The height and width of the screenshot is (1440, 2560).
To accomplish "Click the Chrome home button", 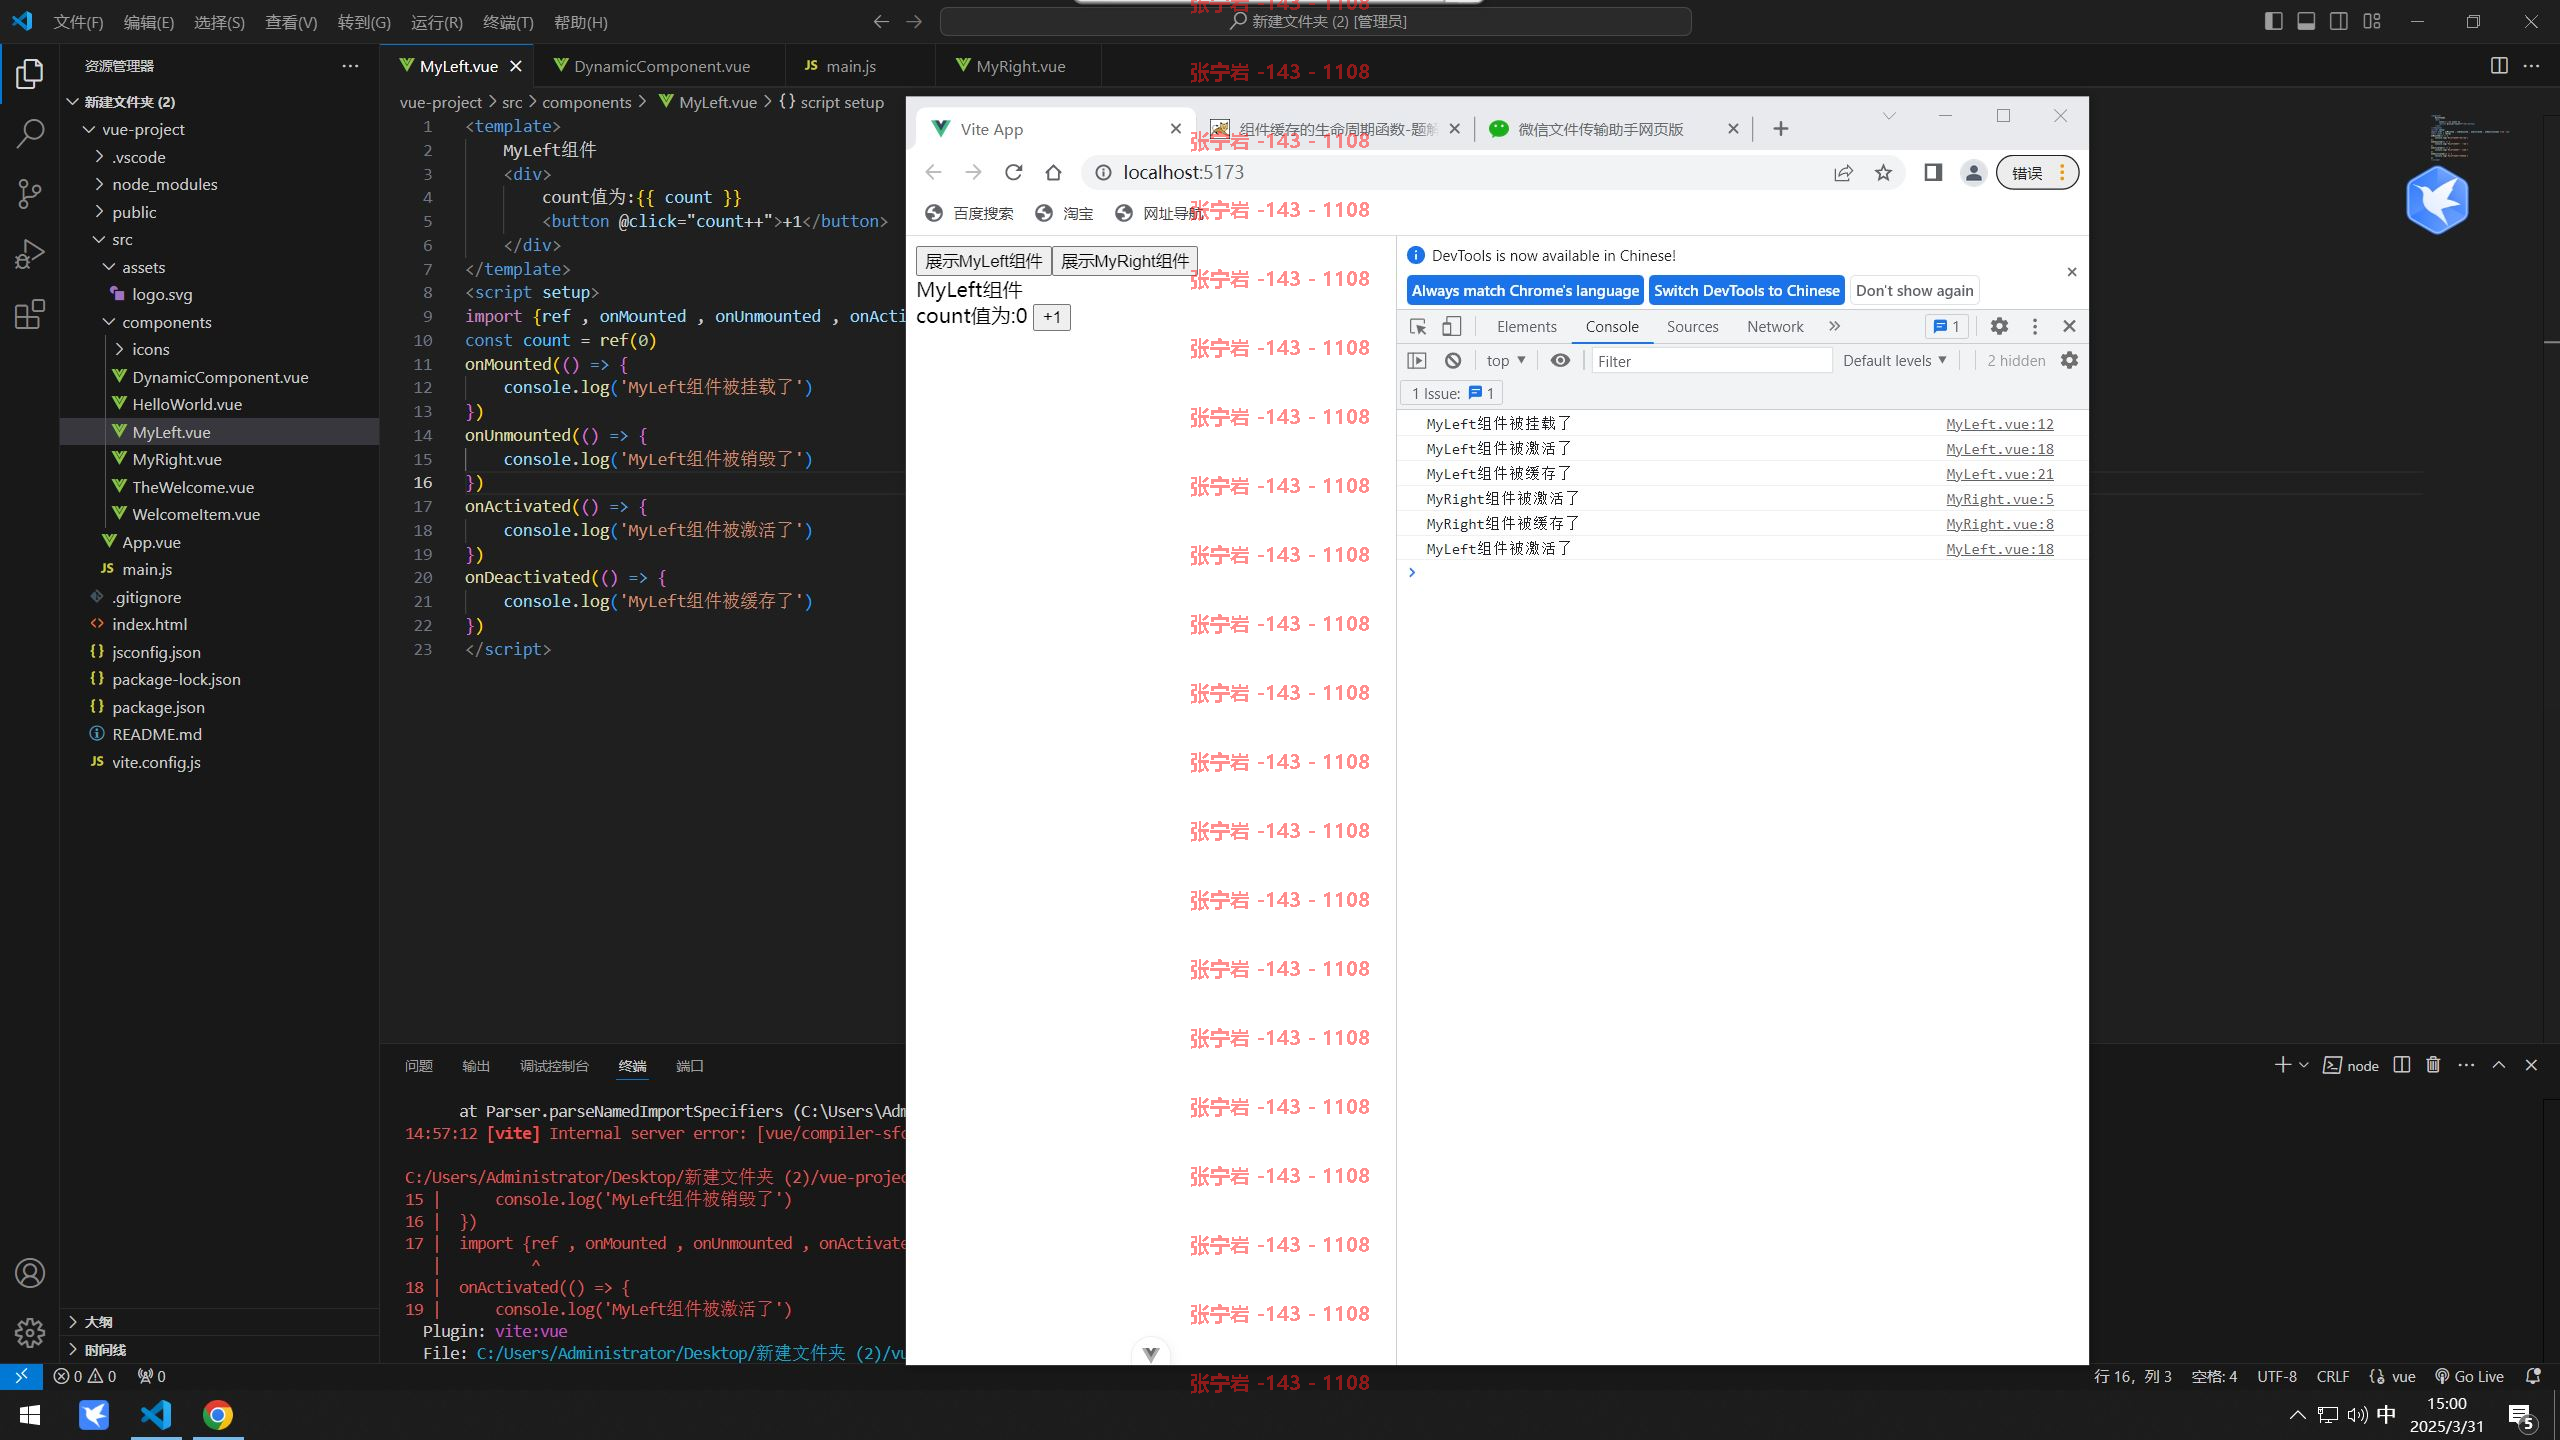I will [1053, 172].
